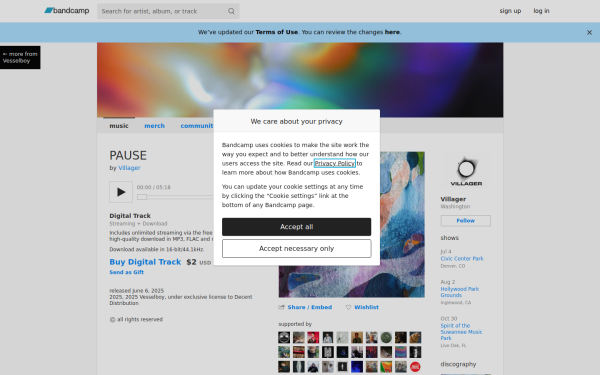Click first supporter avatar in top row
The width and height of the screenshot is (600, 375).
tap(284, 338)
